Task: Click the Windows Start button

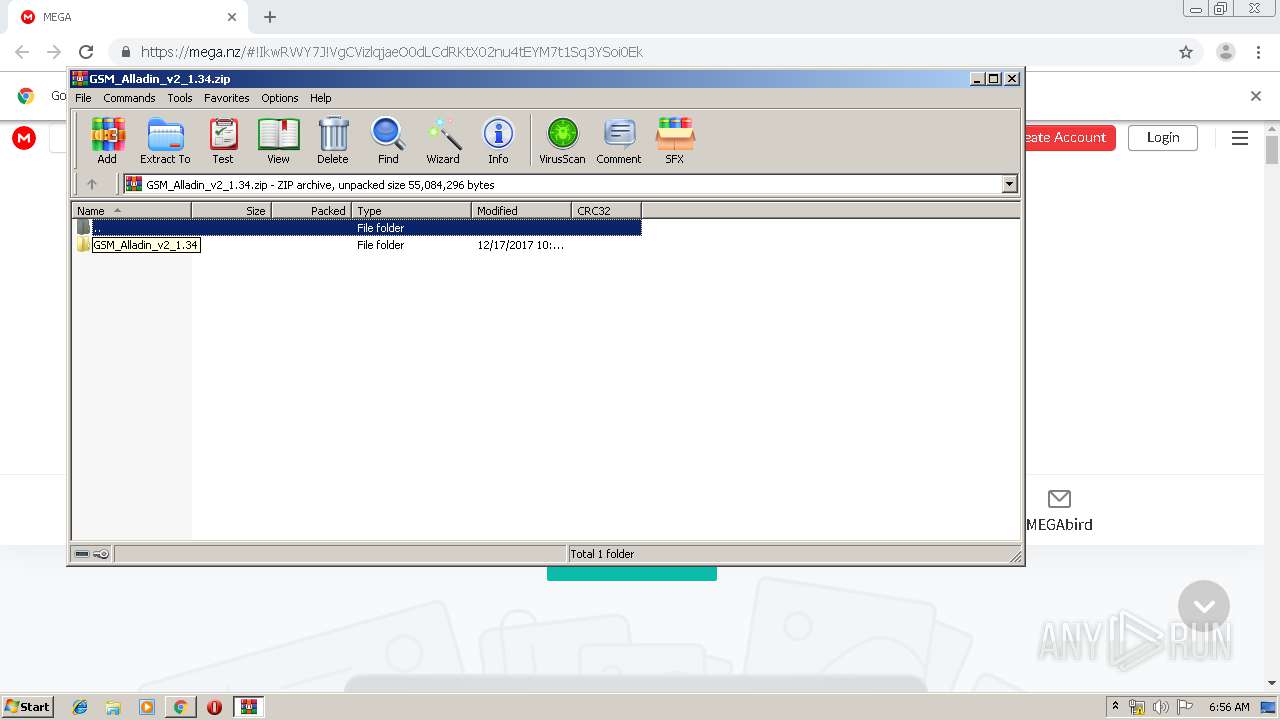Action: coord(27,706)
